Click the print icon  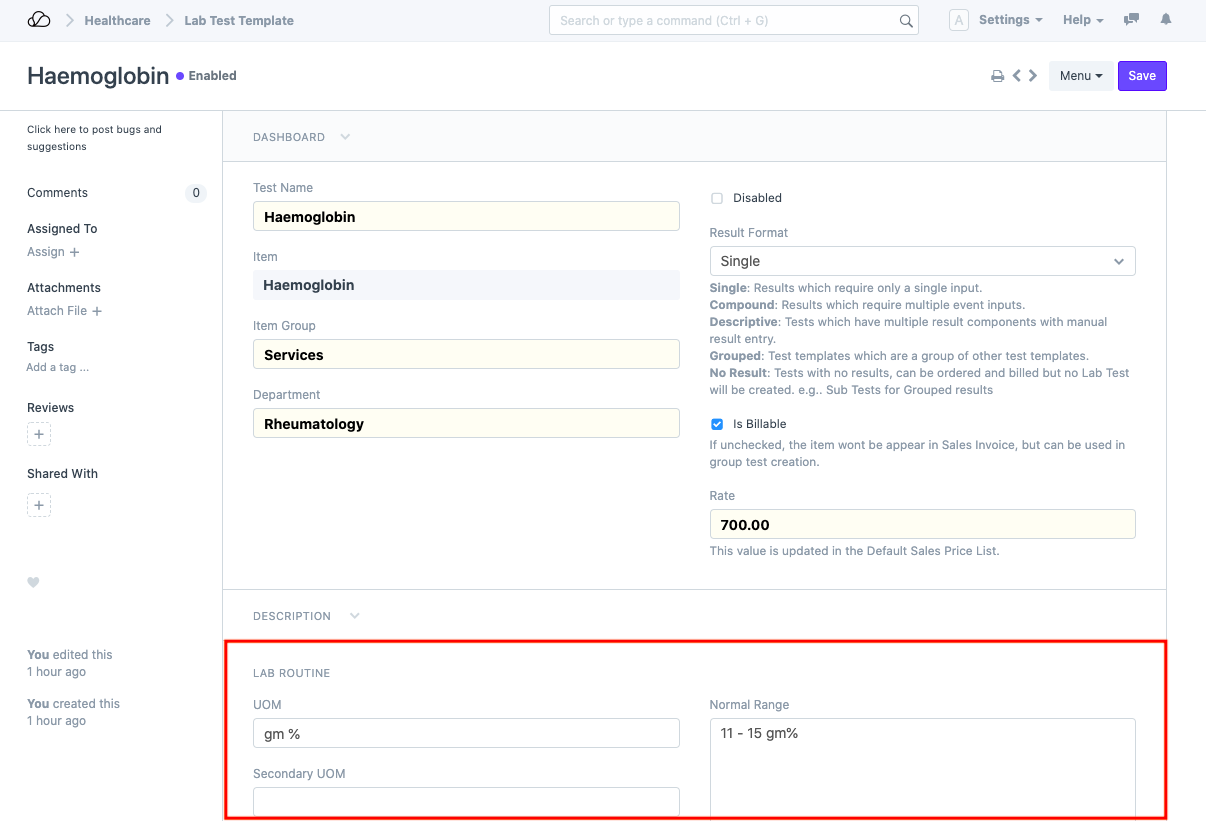(997, 76)
